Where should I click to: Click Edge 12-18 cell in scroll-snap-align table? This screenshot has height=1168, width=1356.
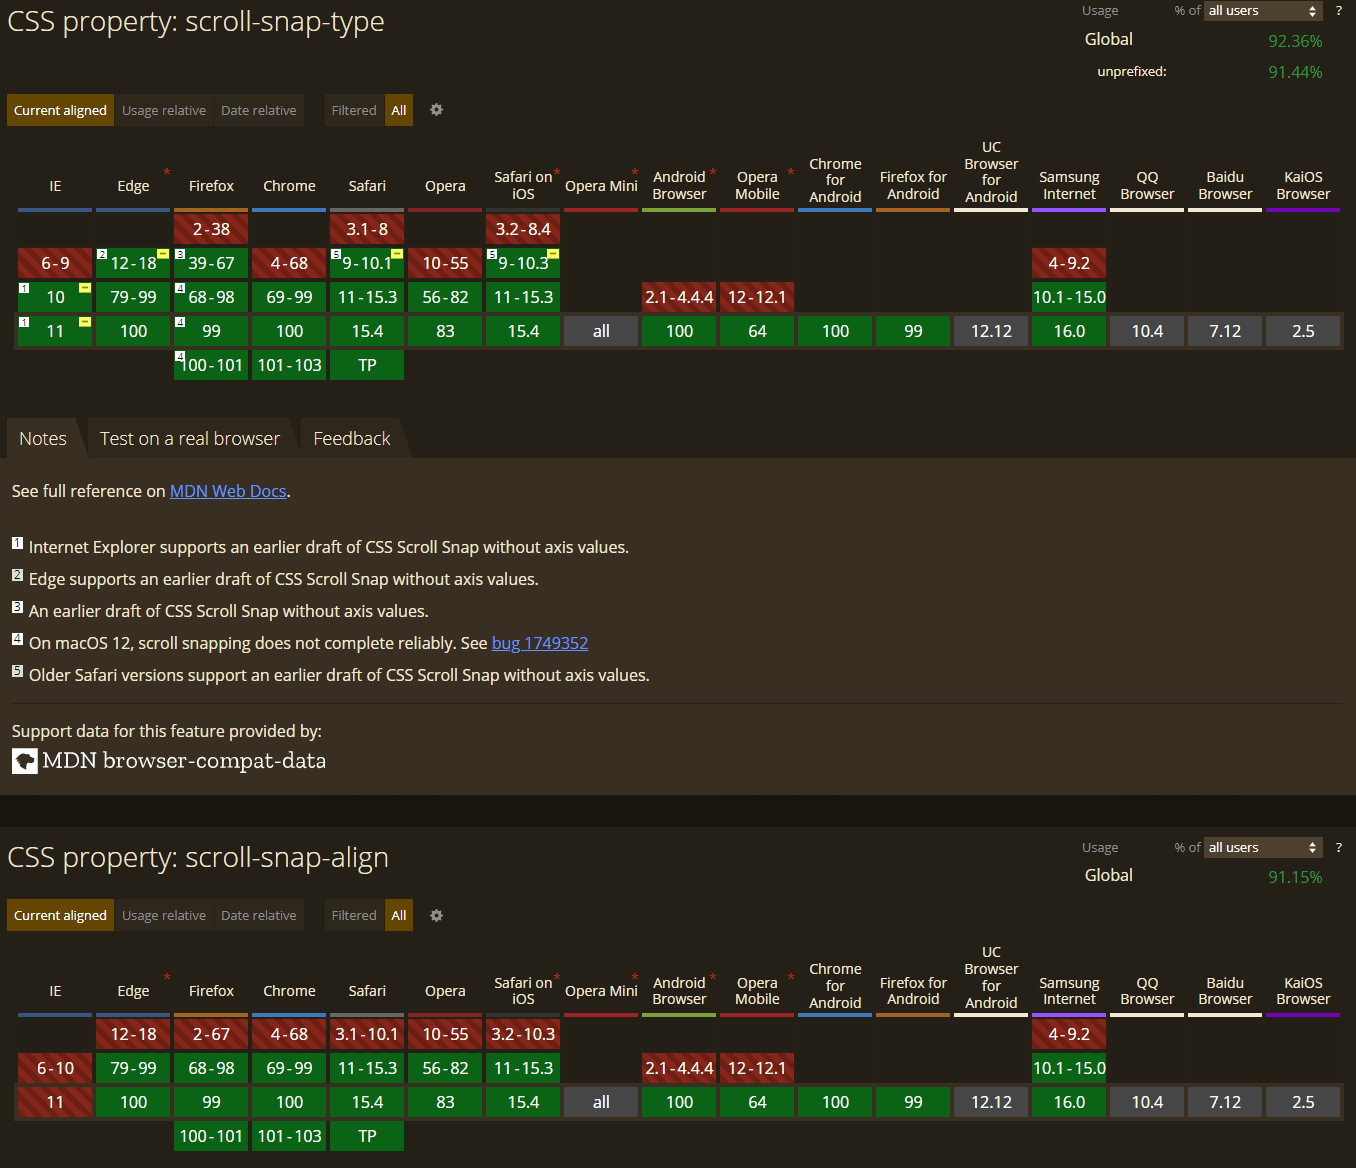click(133, 1034)
